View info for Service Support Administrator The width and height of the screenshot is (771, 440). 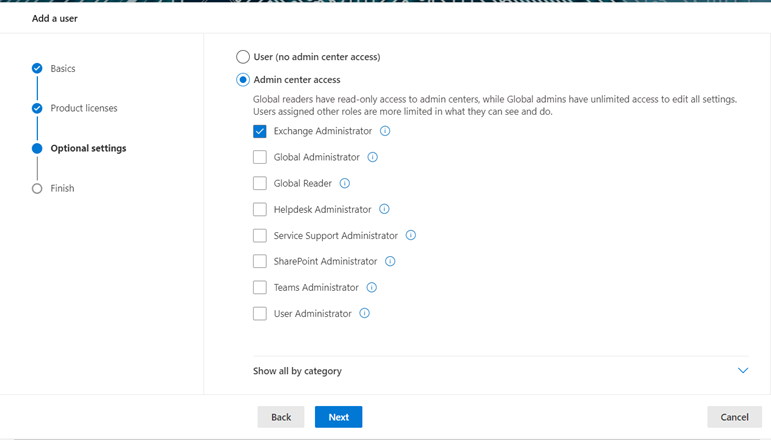411,235
